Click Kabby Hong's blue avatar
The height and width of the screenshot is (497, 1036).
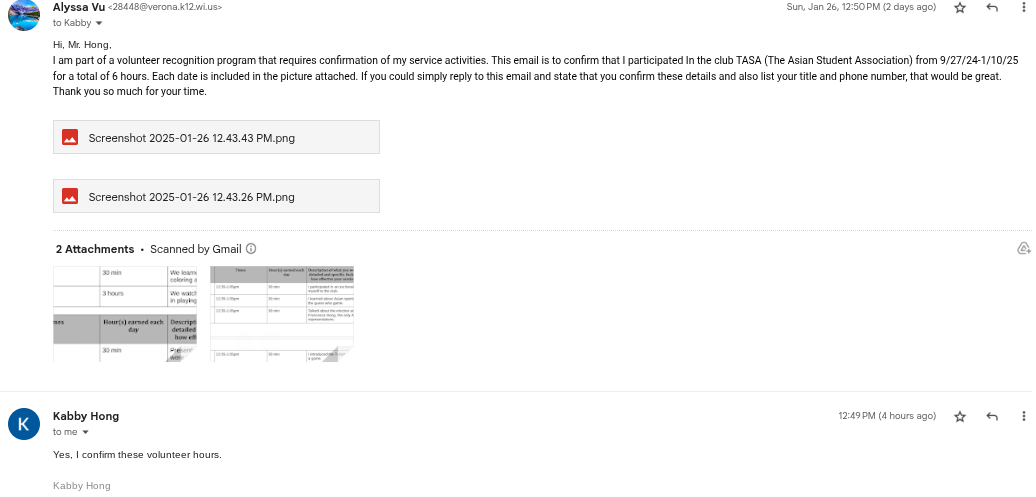(x=24, y=424)
